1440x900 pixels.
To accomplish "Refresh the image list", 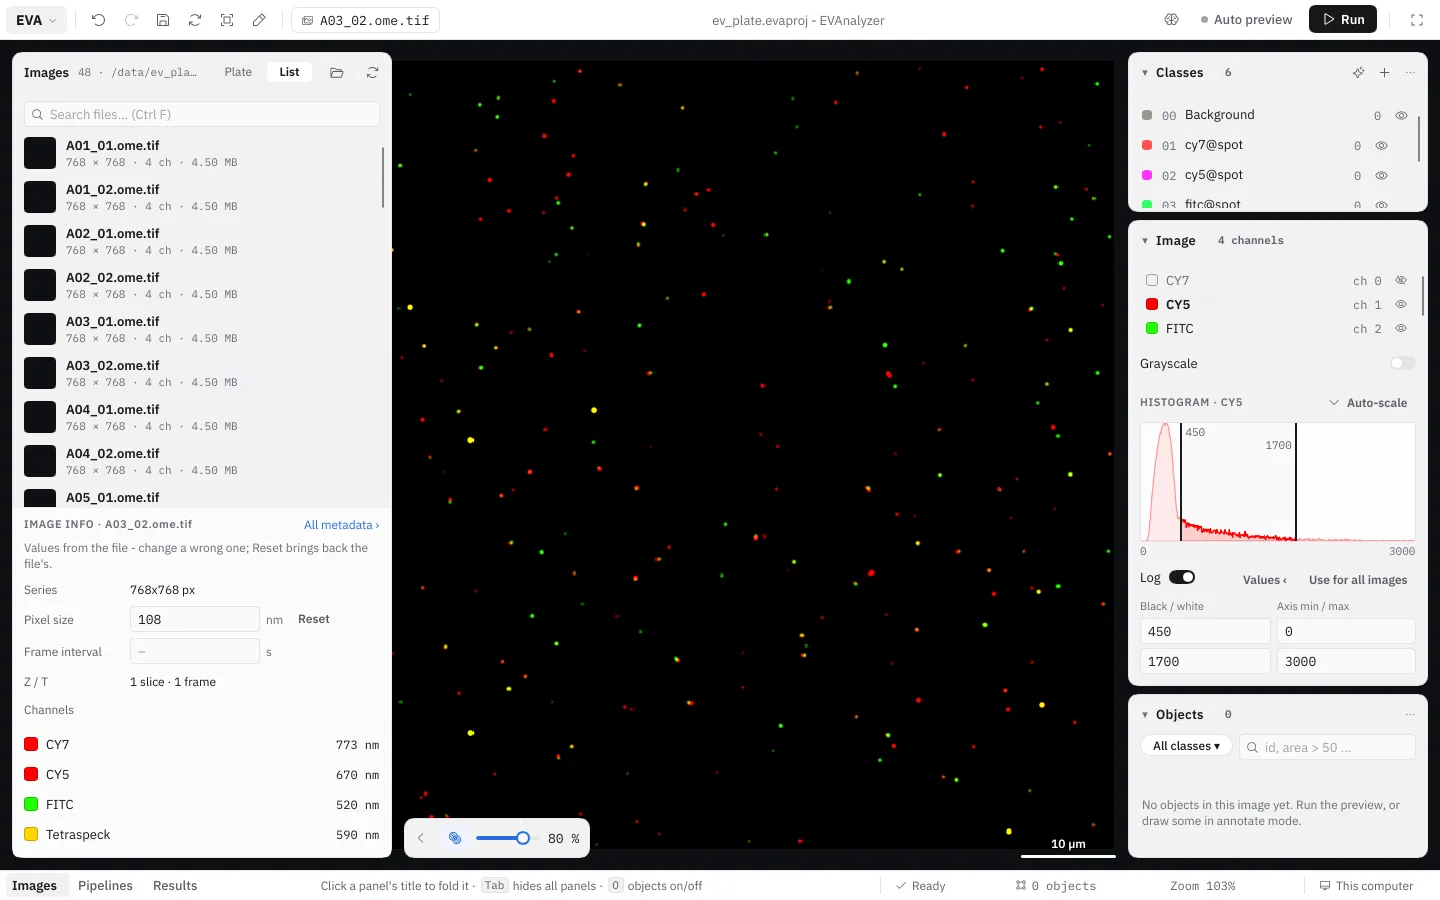I will click(372, 73).
